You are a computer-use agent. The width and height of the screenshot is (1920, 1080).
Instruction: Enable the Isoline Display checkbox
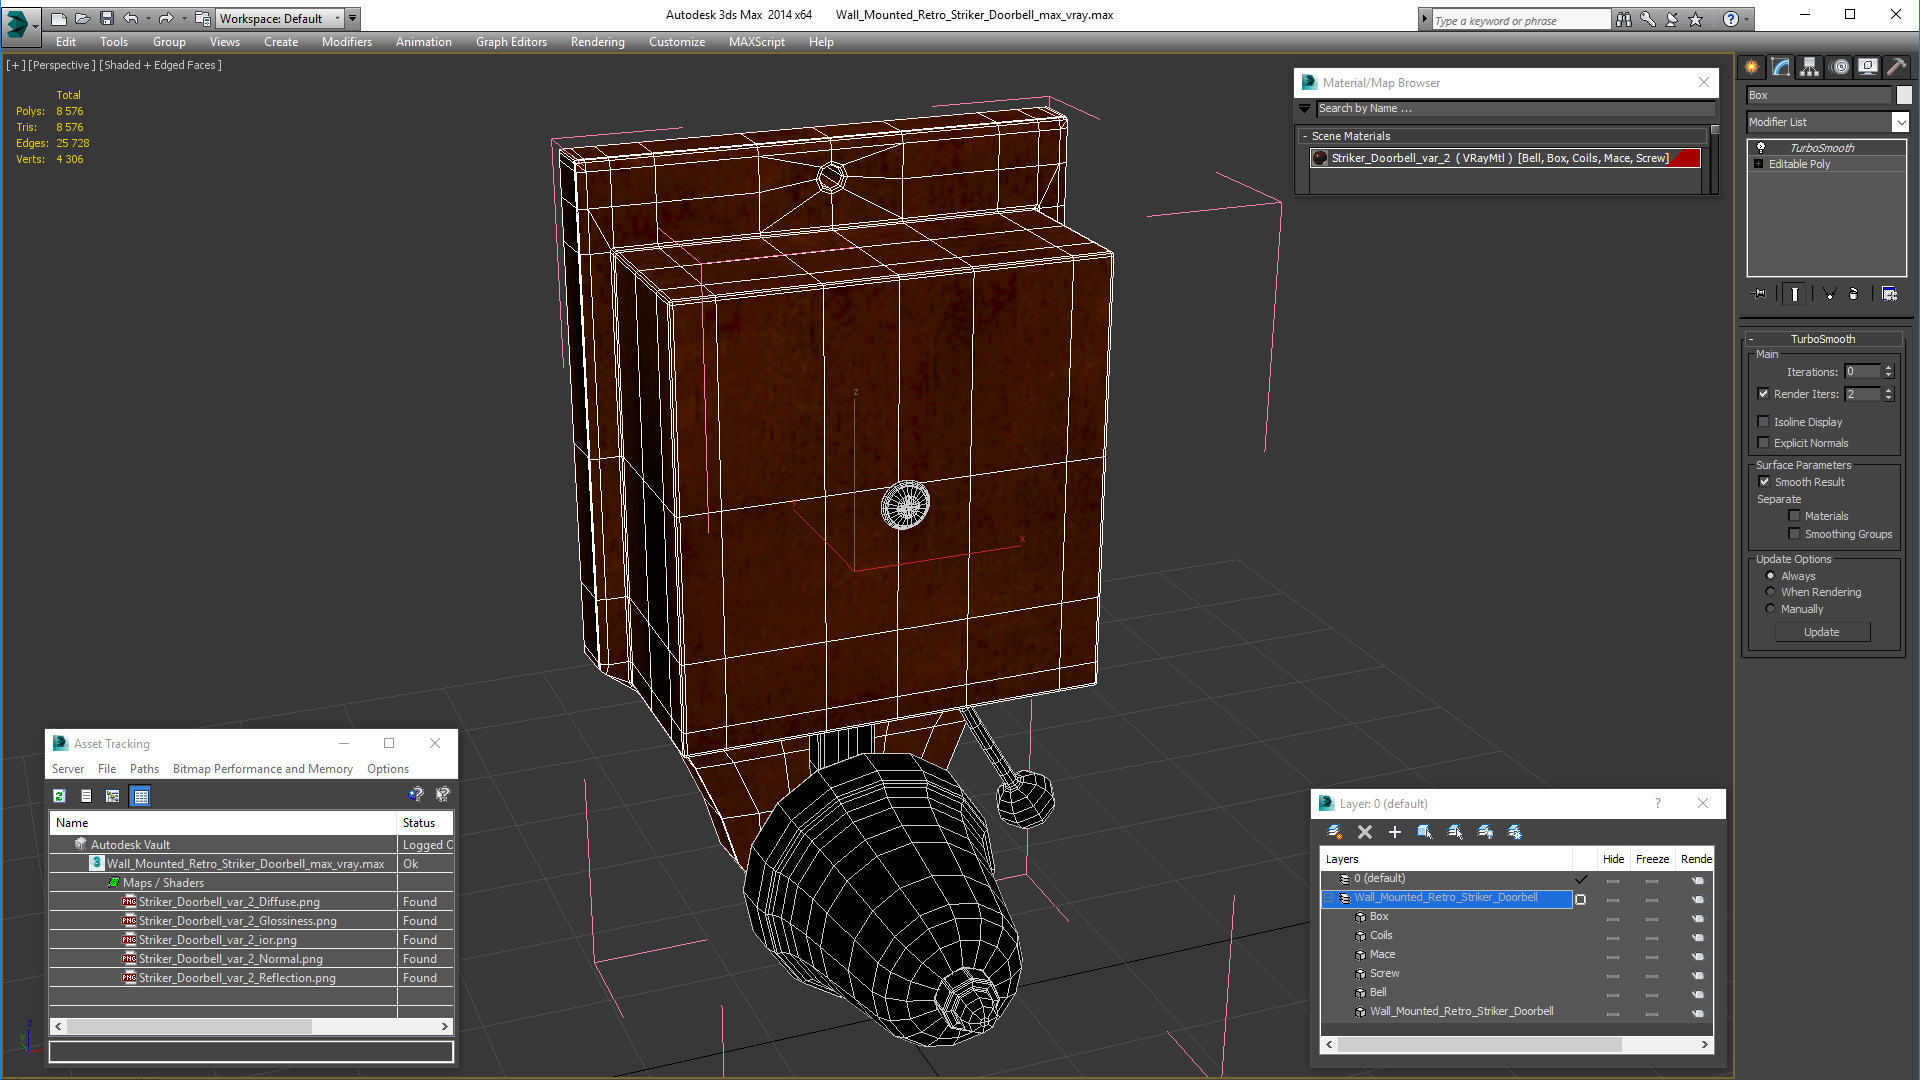1764,422
